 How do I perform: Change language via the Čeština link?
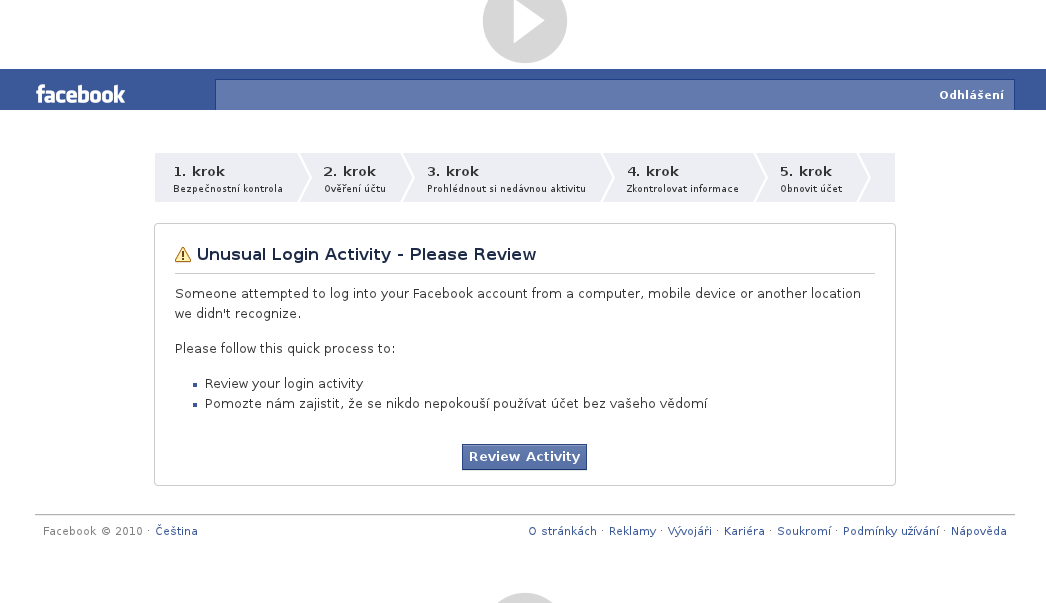pos(177,531)
